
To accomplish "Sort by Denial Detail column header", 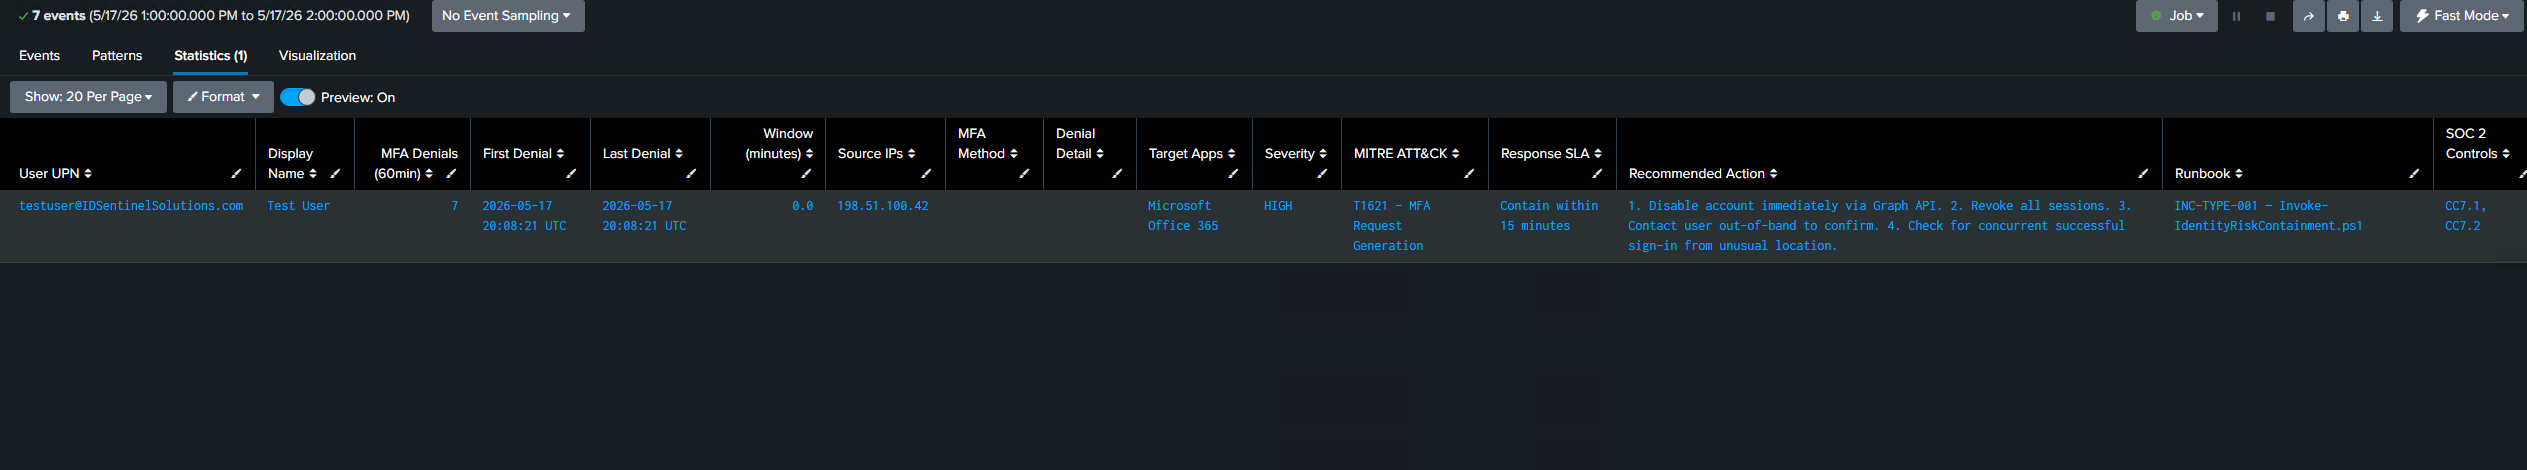I will pos(1079,144).
